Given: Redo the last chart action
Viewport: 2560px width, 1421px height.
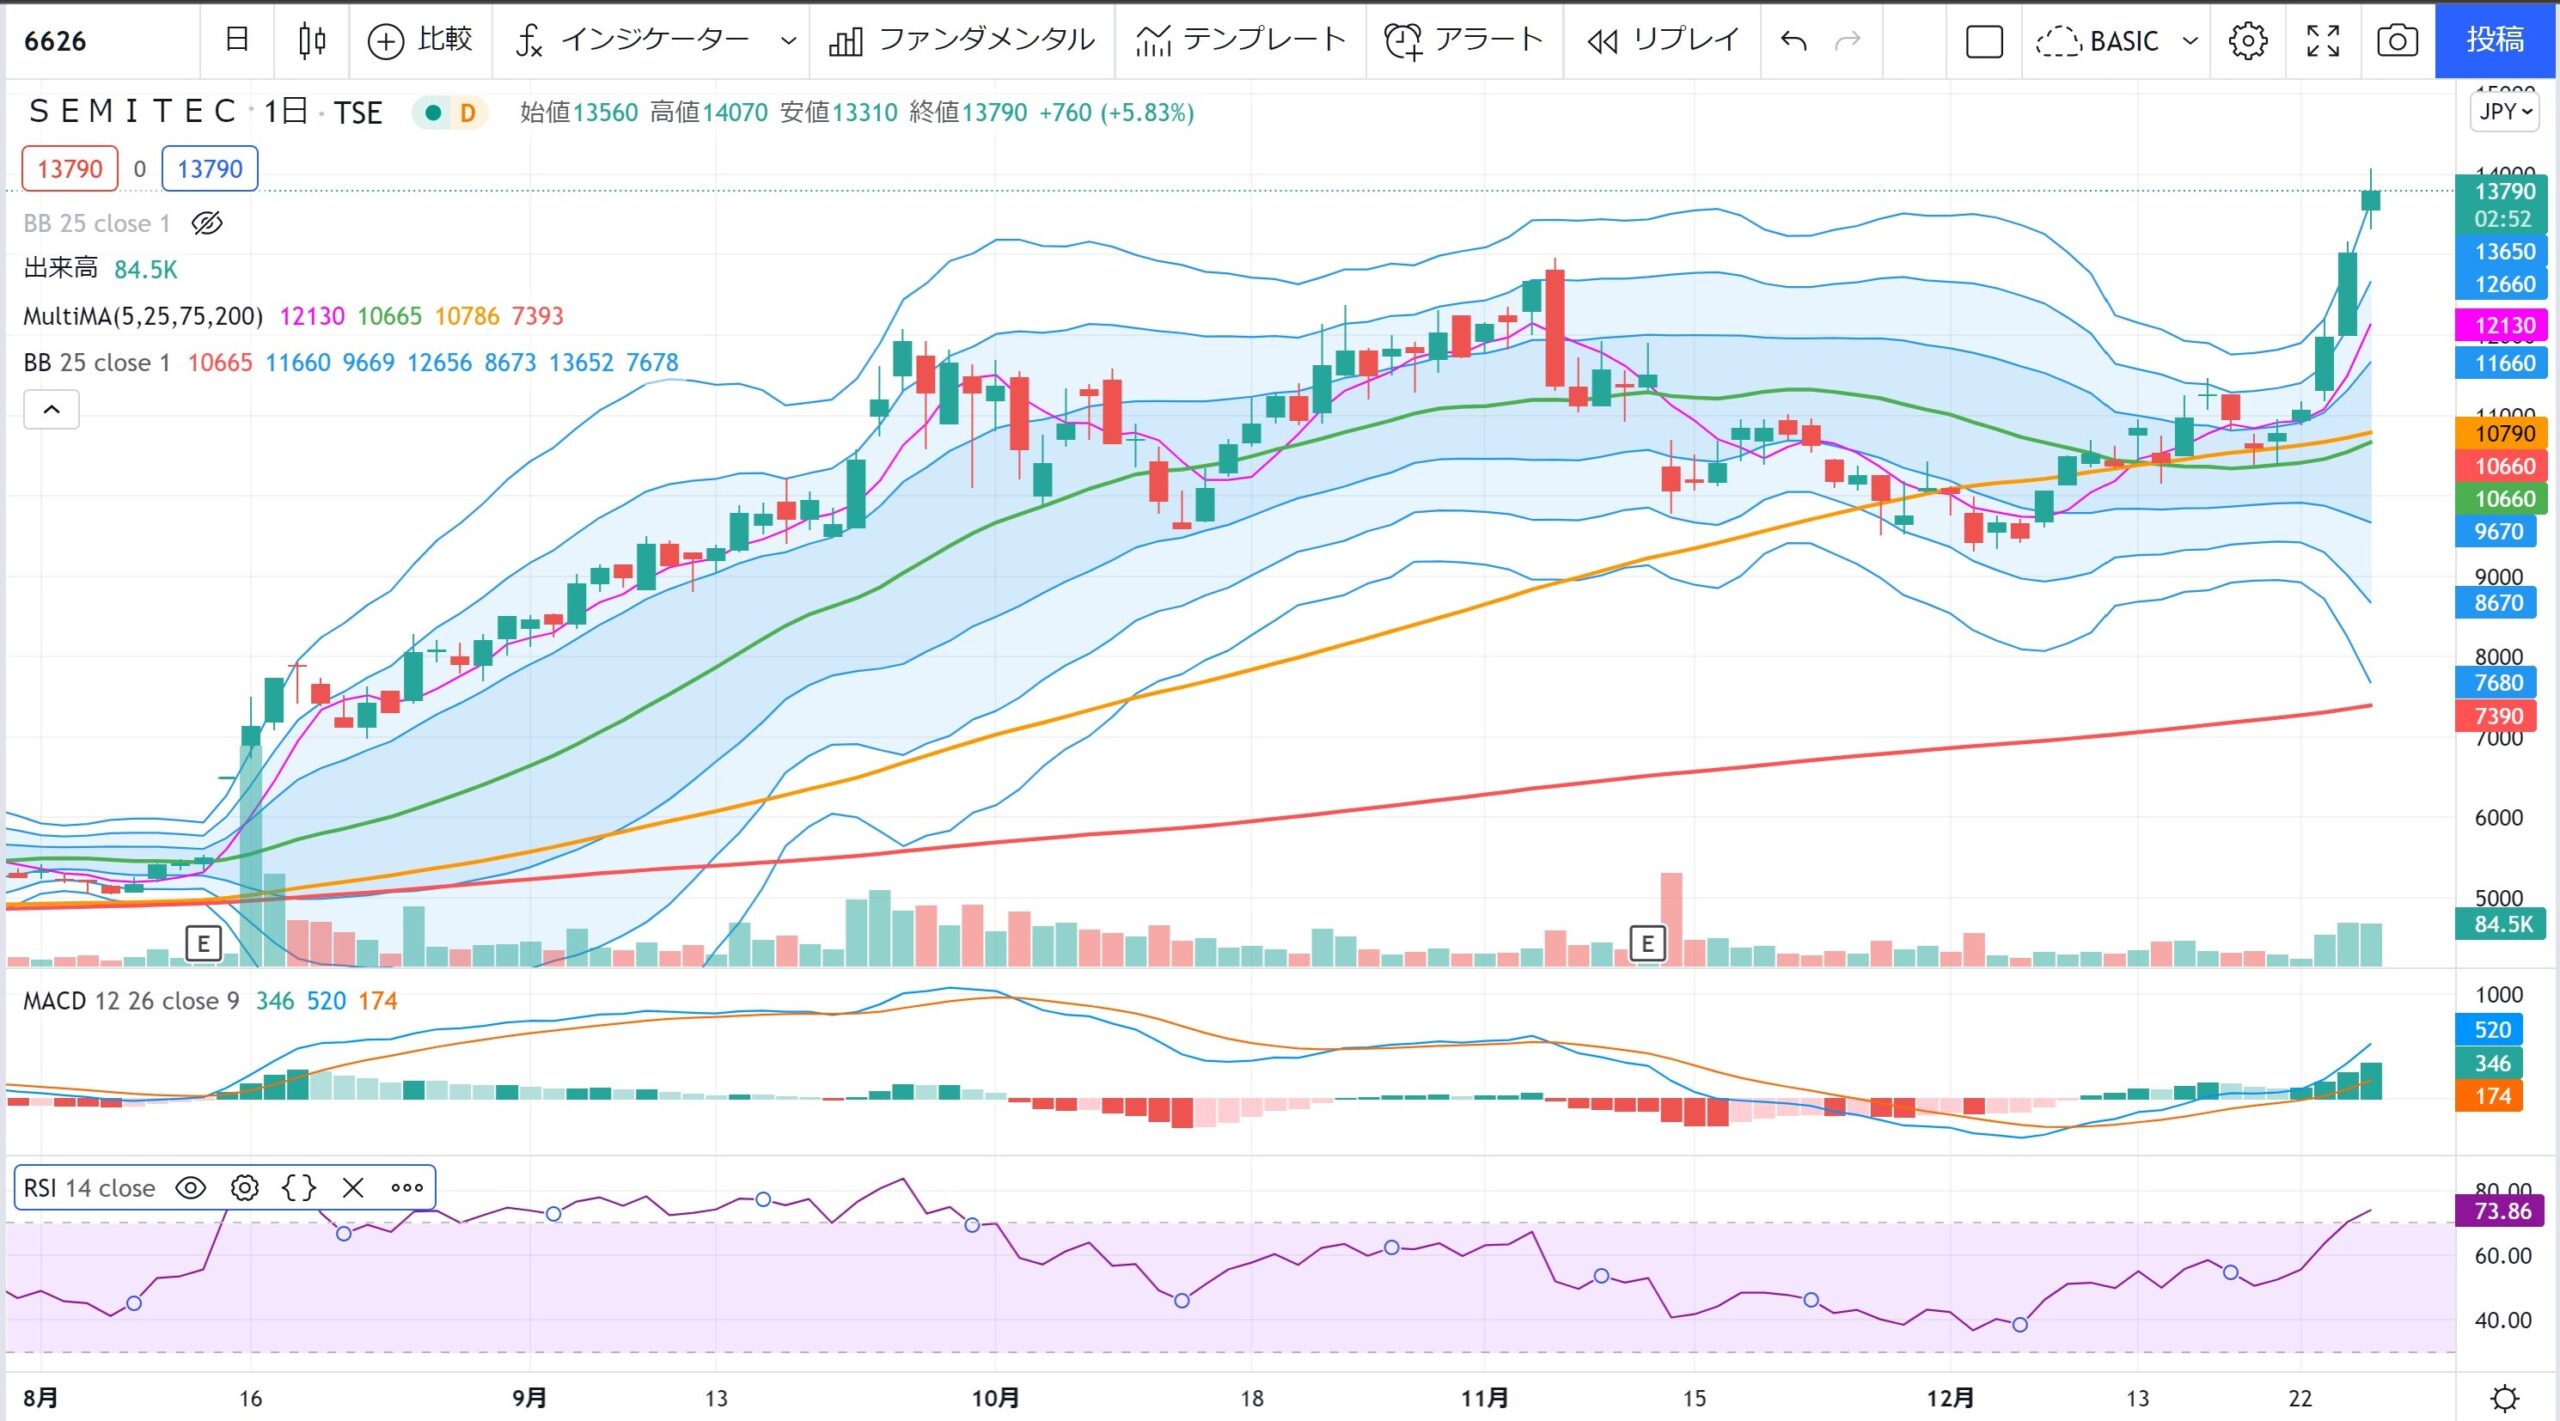Looking at the screenshot, I should (x=1848, y=41).
